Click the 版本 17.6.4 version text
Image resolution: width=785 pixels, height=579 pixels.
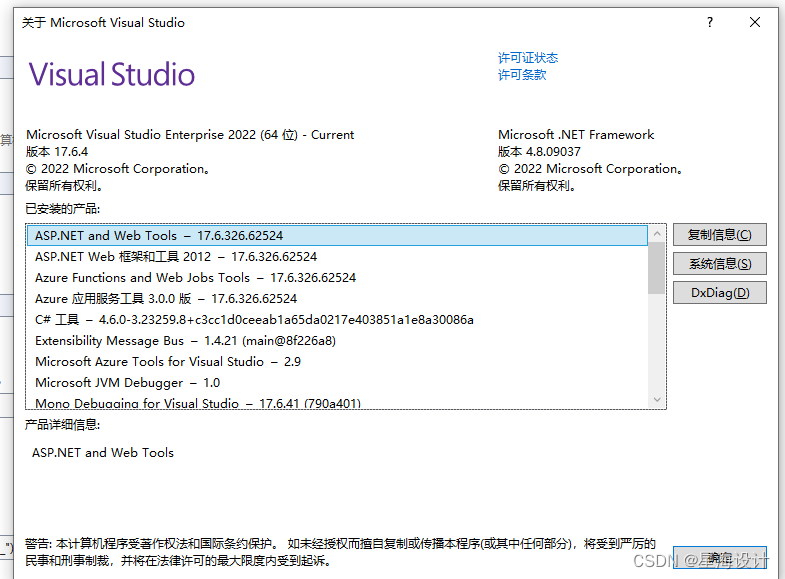(x=57, y=152)
